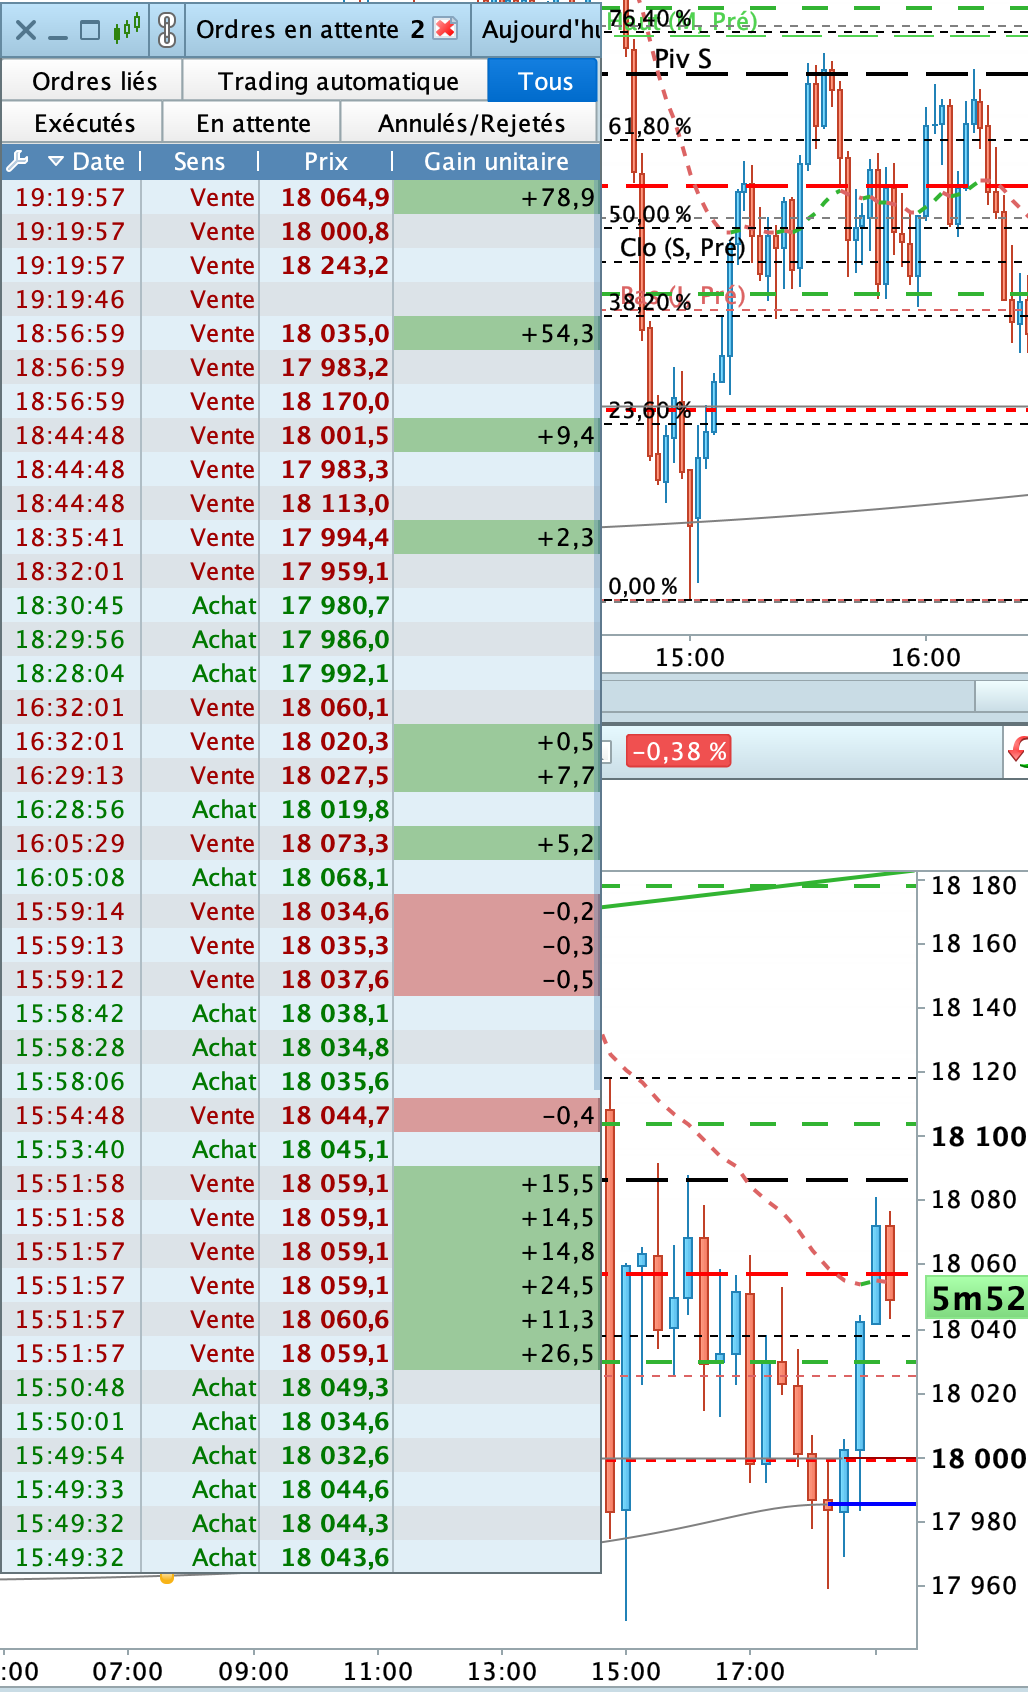This screenshot has height=1692, width=1028.
Task: Click the Piv S pivot label on chart
Action: pyautogui.click(x=683, y=59)
